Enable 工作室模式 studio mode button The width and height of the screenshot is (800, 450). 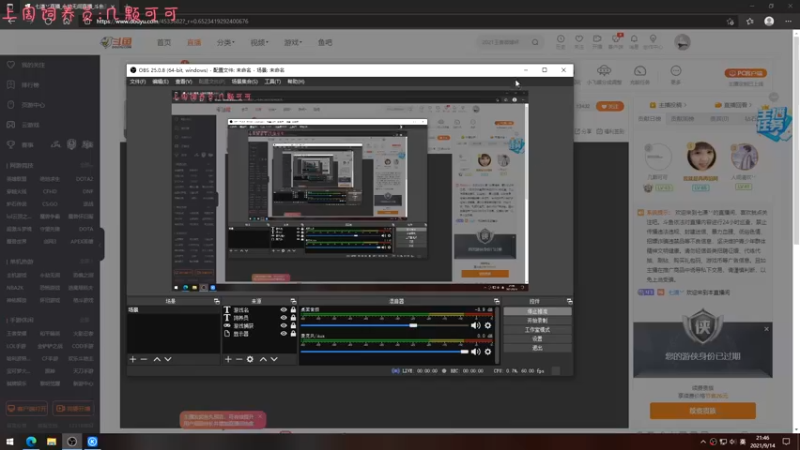(x=537, y=330)
